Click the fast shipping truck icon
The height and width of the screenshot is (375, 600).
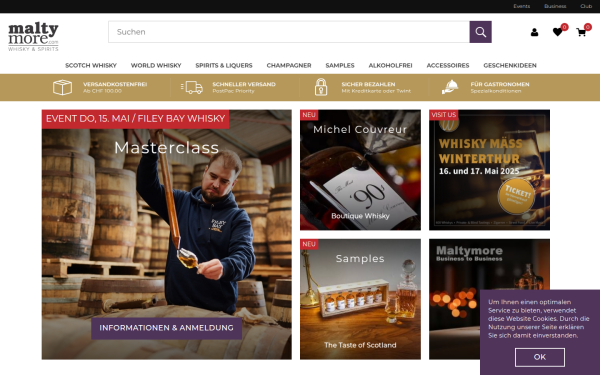point(192,87)
